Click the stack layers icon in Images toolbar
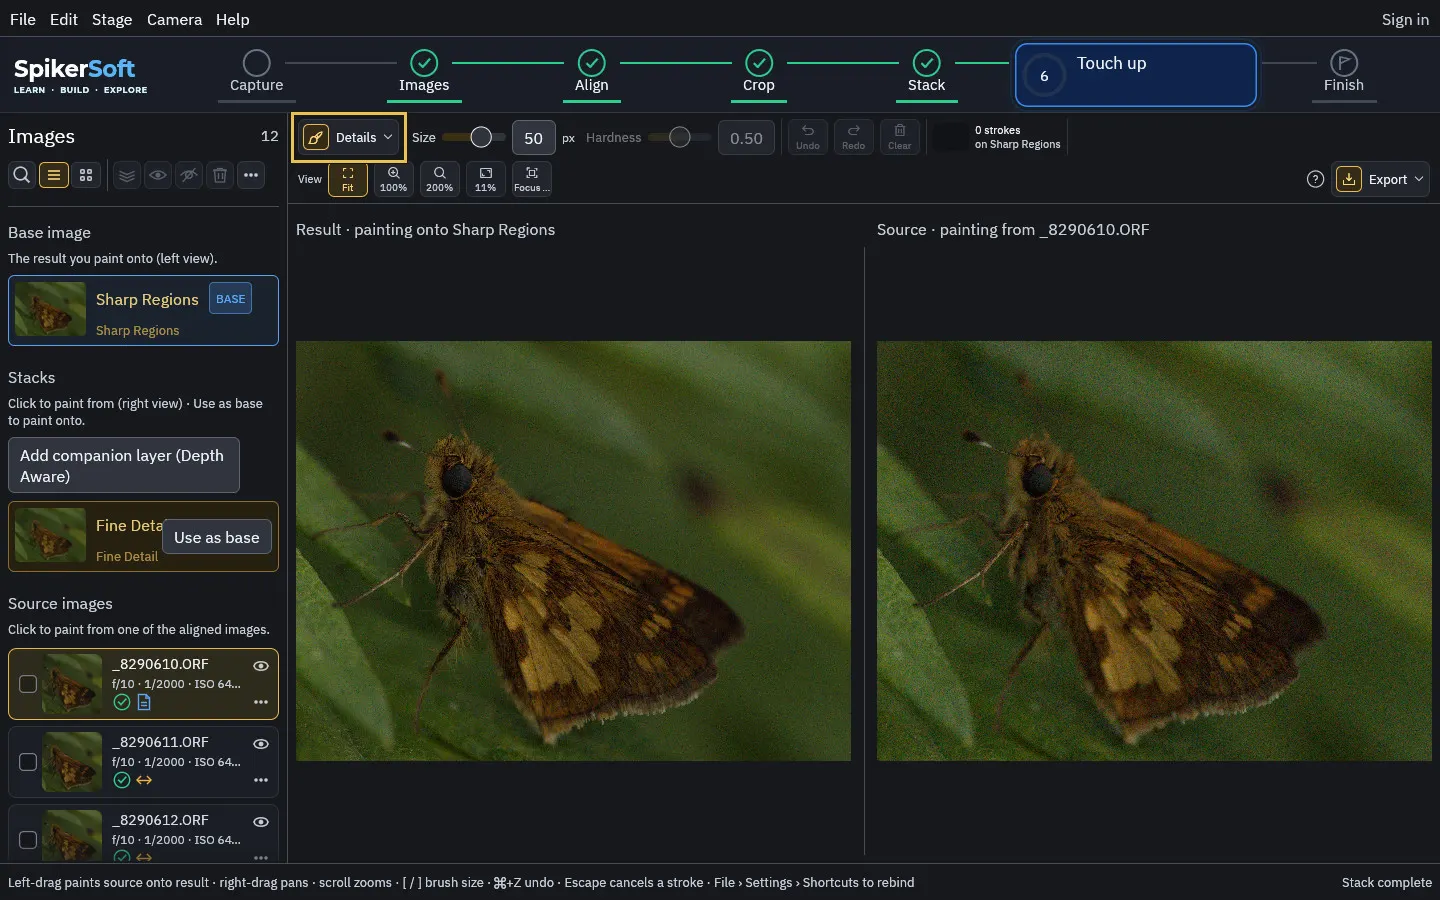 [127, 175]
